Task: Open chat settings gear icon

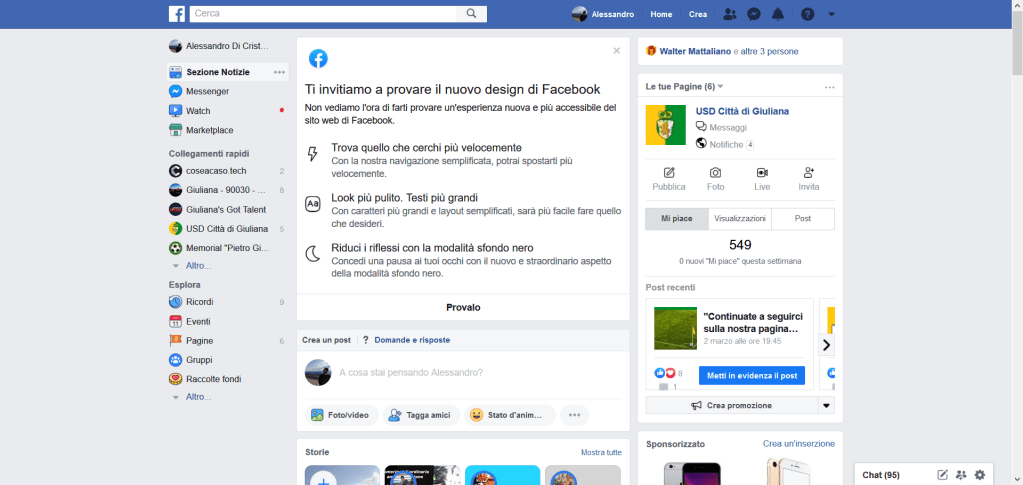Action: (980, 474)
